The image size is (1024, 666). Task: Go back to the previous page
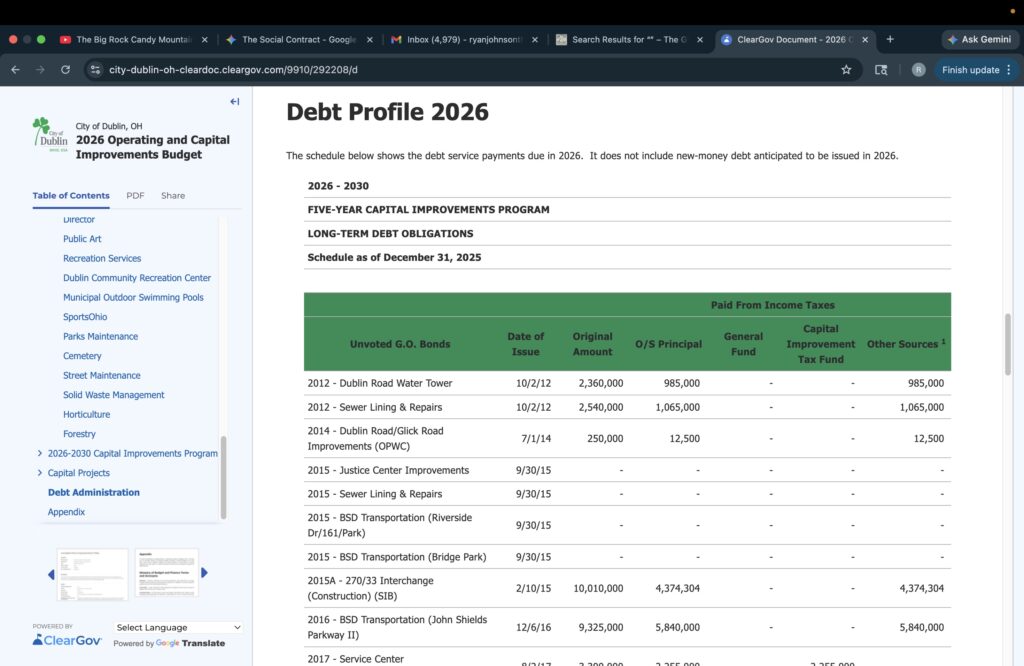tap(15, 70)
